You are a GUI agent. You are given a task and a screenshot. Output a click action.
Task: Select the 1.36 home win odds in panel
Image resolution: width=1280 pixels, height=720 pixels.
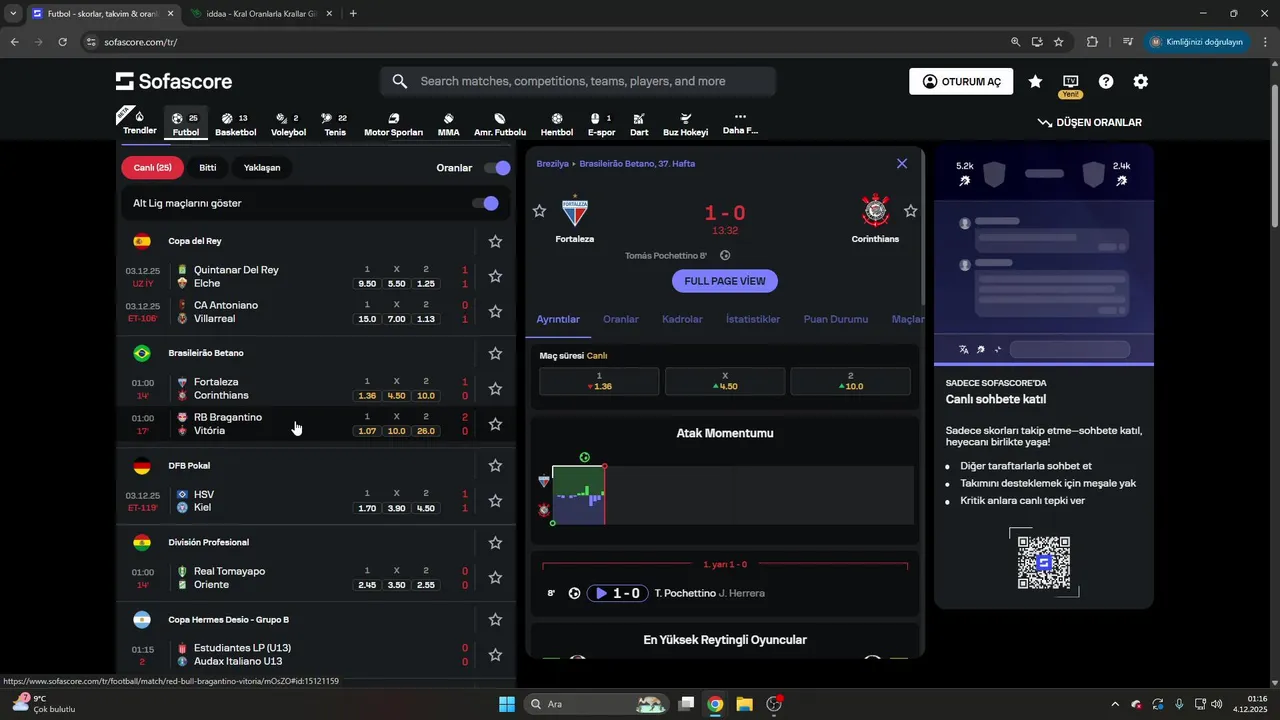(599, 381)
